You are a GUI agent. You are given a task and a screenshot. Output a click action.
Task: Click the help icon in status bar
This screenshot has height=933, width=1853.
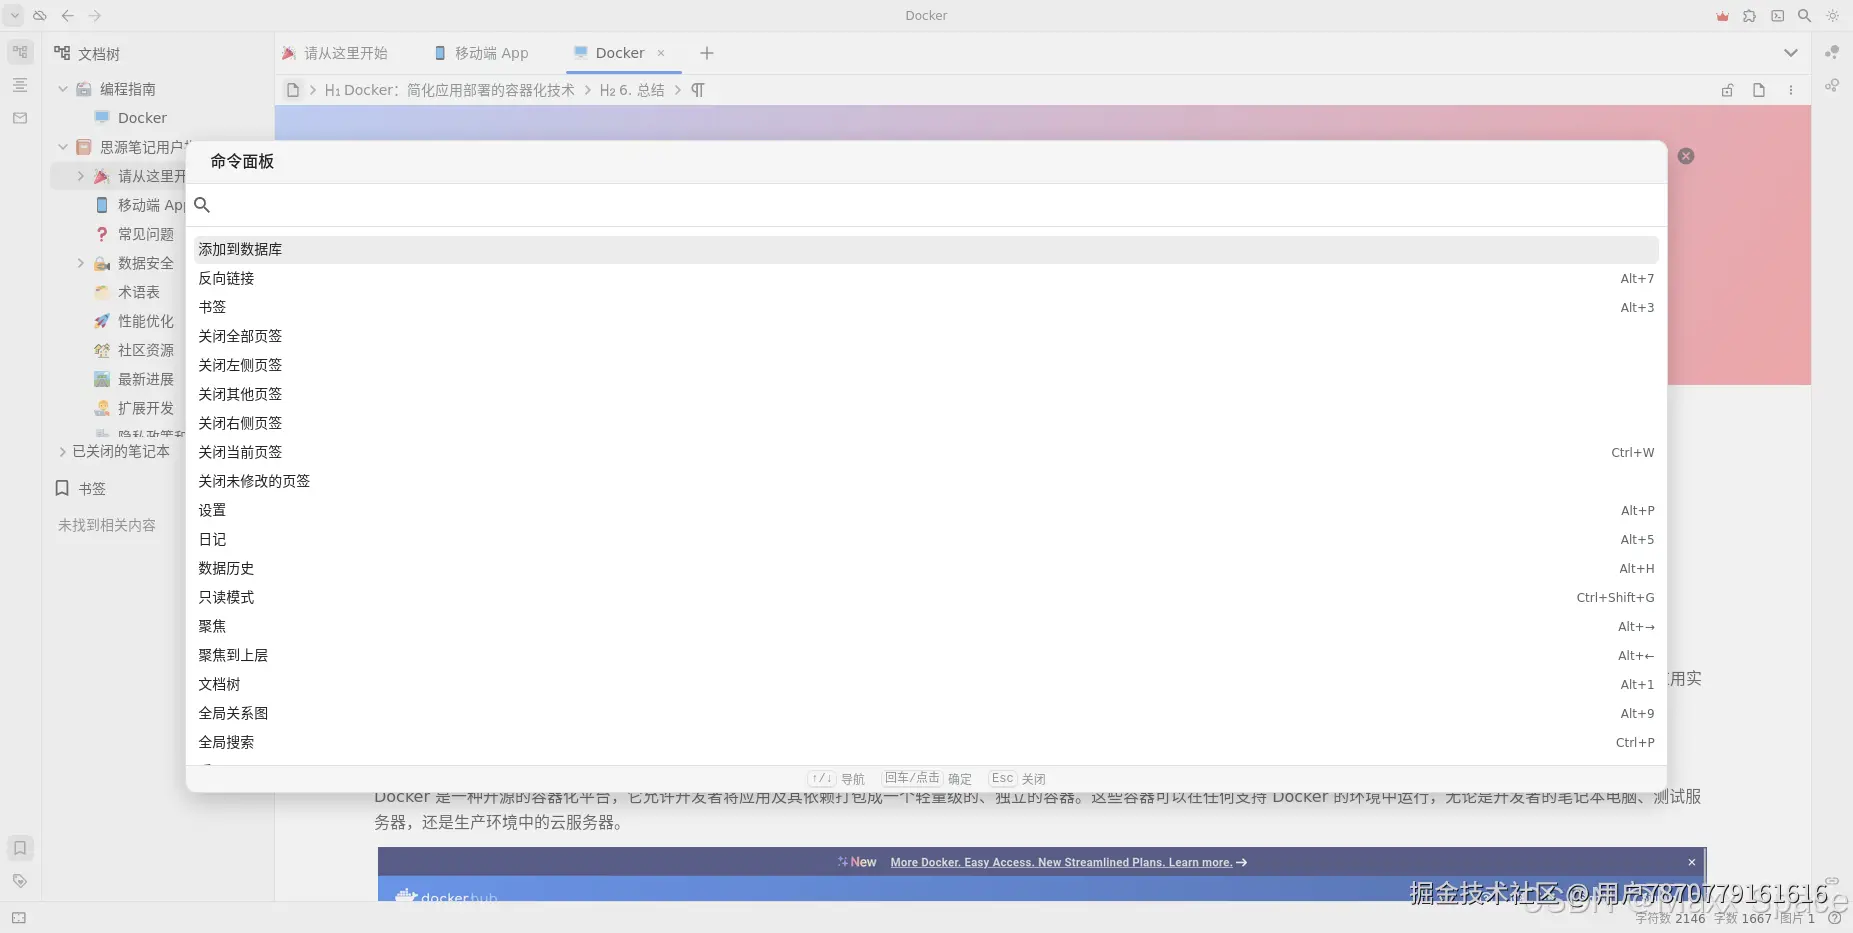tap(1835, 917)
